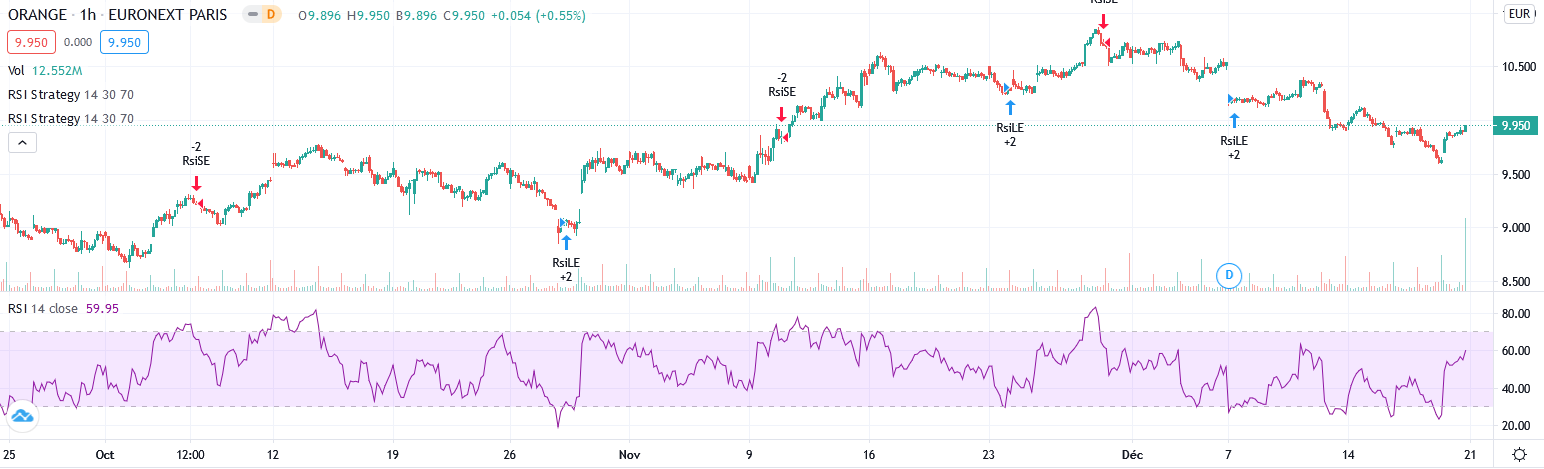
Task: Click the blue 9.950 buy price button
Action: [x=127, y=42]
